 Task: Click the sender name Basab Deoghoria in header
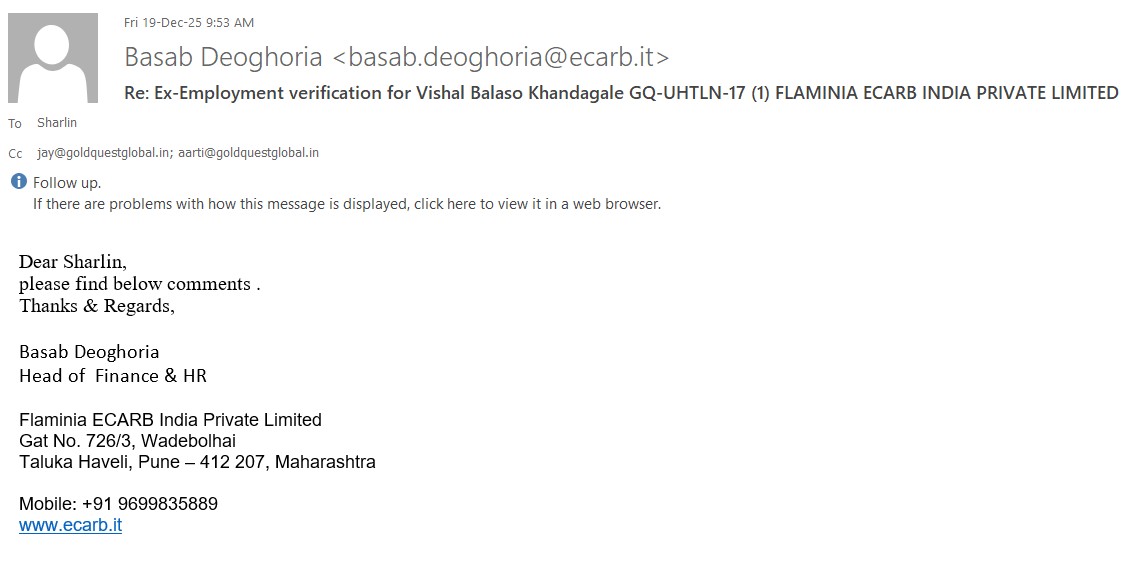point(223,57)
